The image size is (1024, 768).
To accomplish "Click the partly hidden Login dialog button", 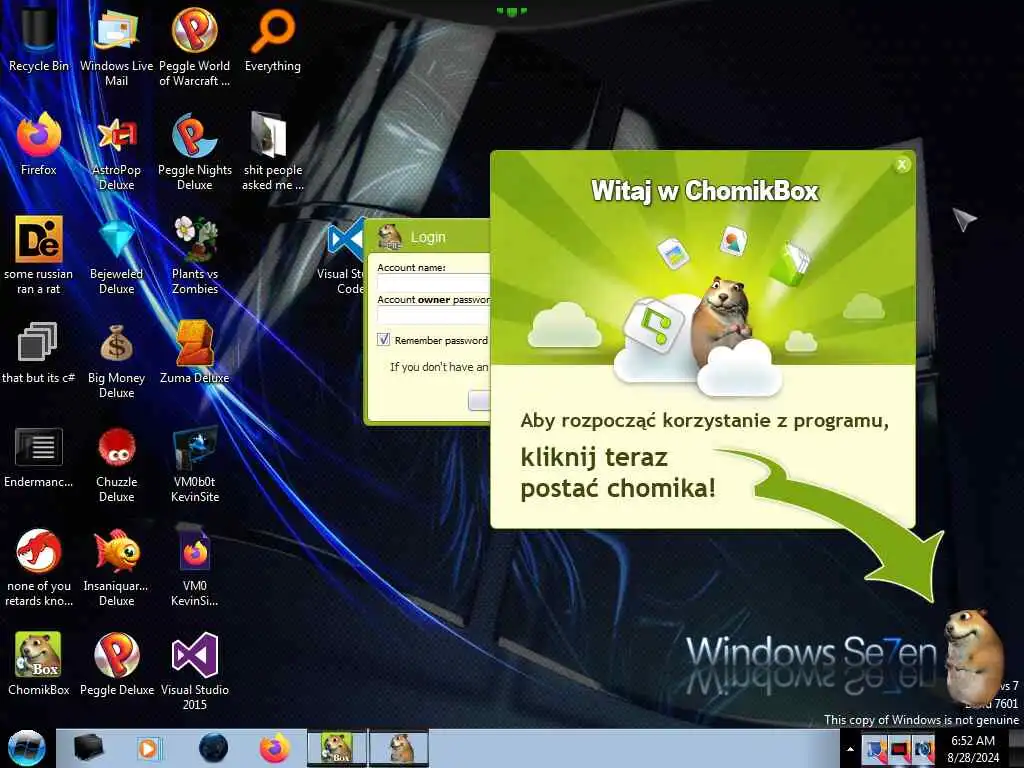I will (479, 400).
